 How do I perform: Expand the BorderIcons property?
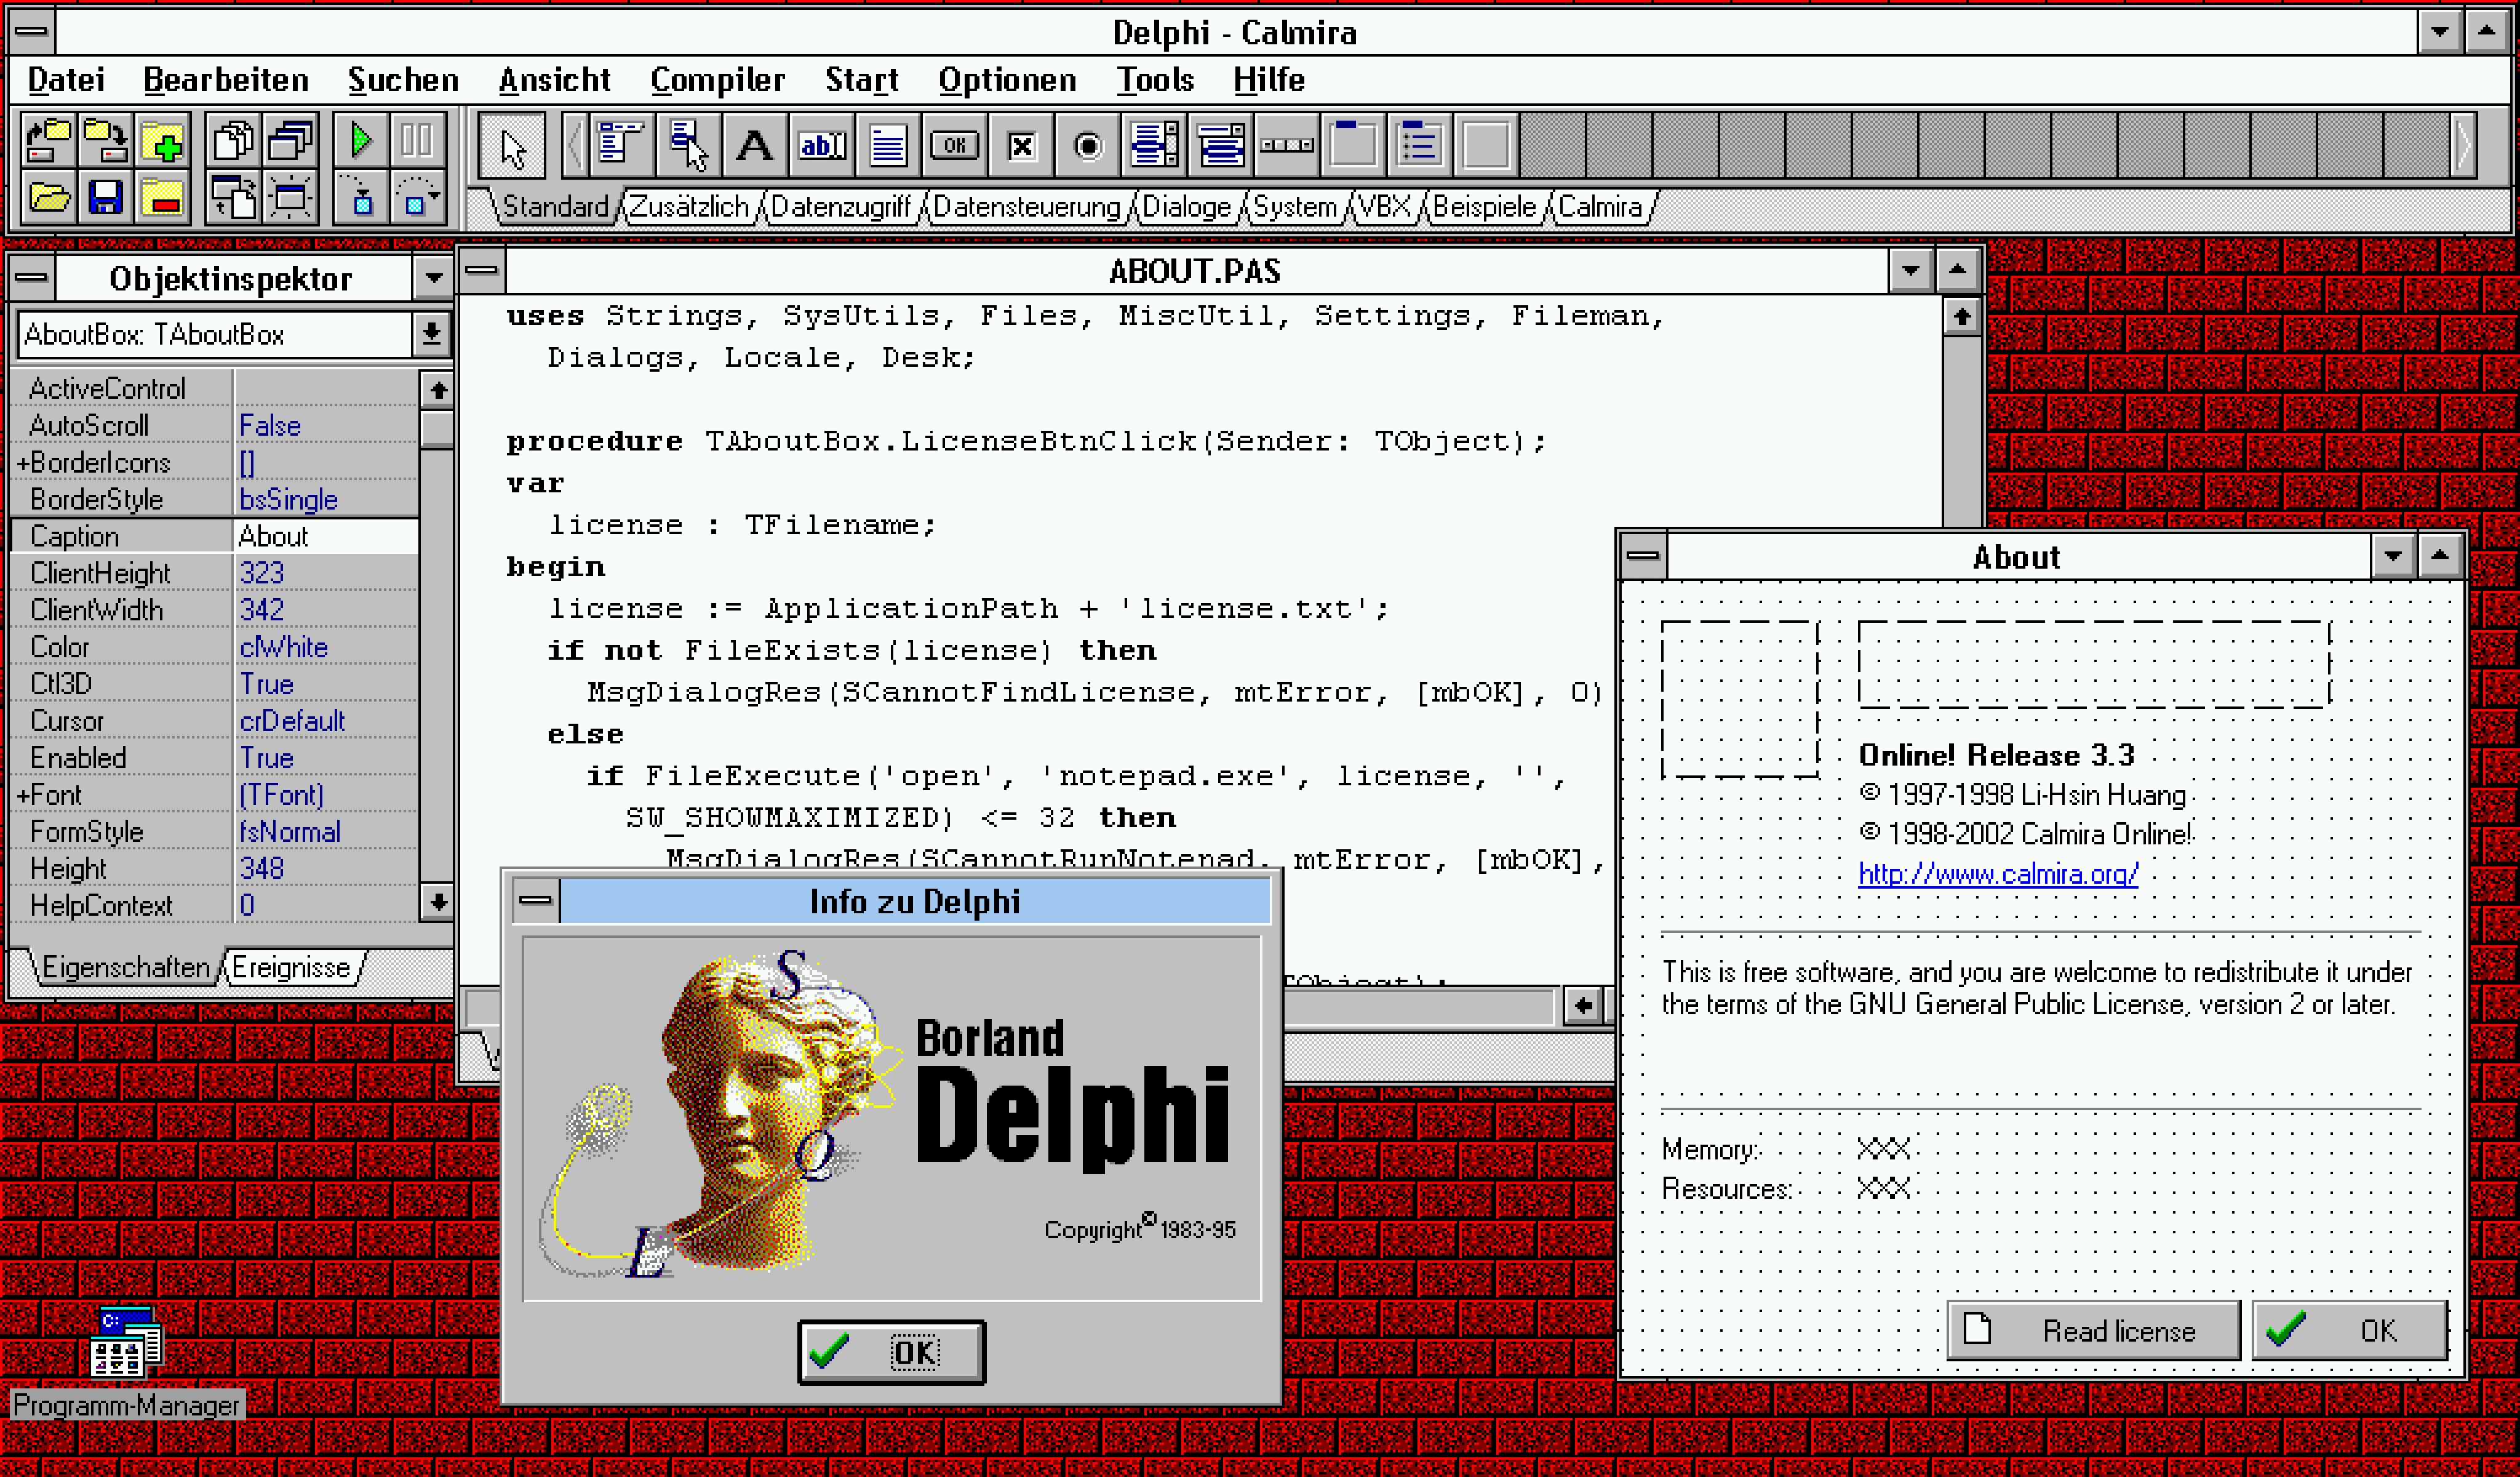click(23, 463)
